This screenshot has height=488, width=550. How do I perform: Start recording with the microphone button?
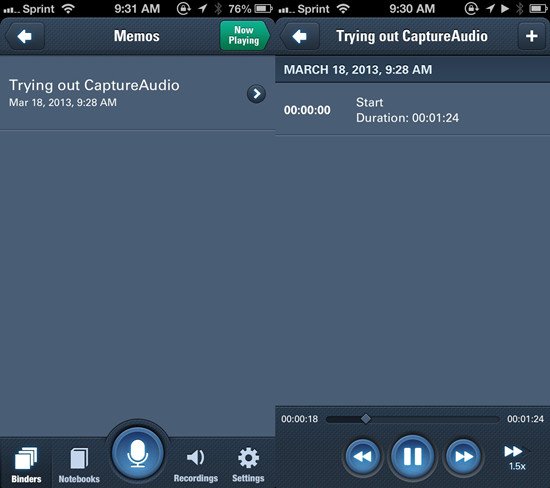point(138,453)
